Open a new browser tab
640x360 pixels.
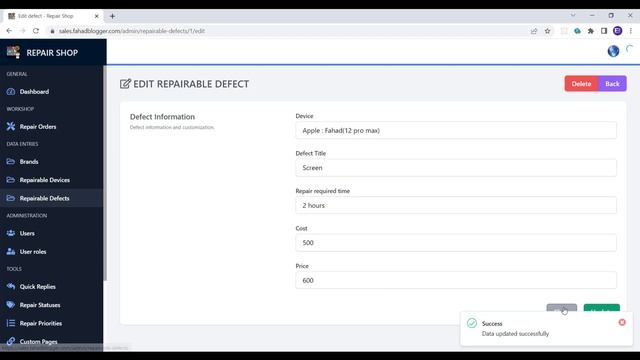(112, 16)
